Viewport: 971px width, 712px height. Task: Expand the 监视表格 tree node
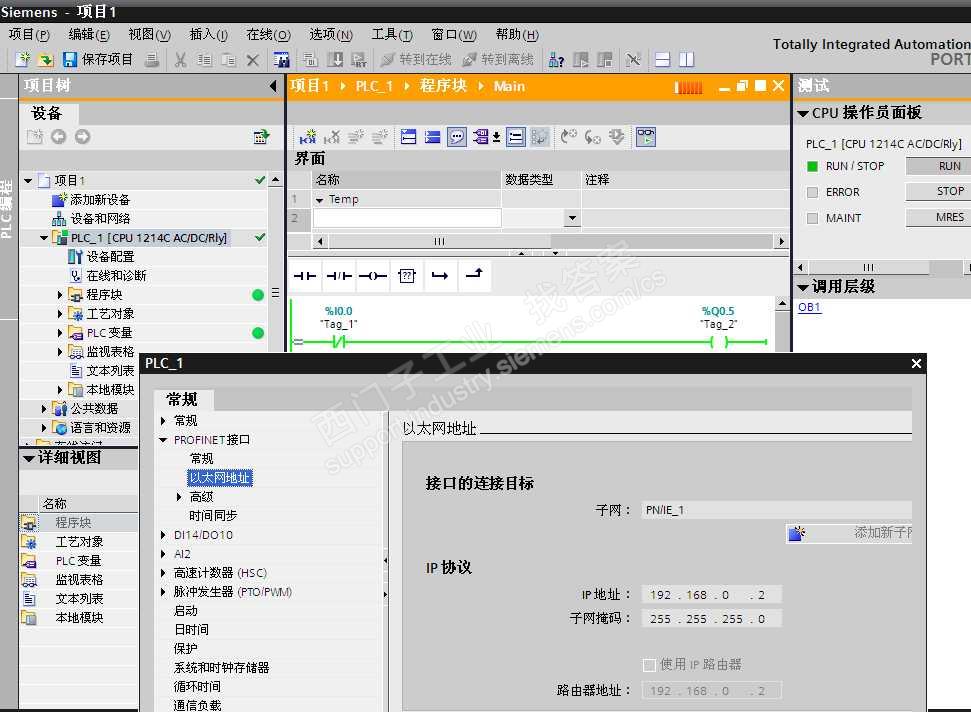pyautogui.click(x=60, y=352)
